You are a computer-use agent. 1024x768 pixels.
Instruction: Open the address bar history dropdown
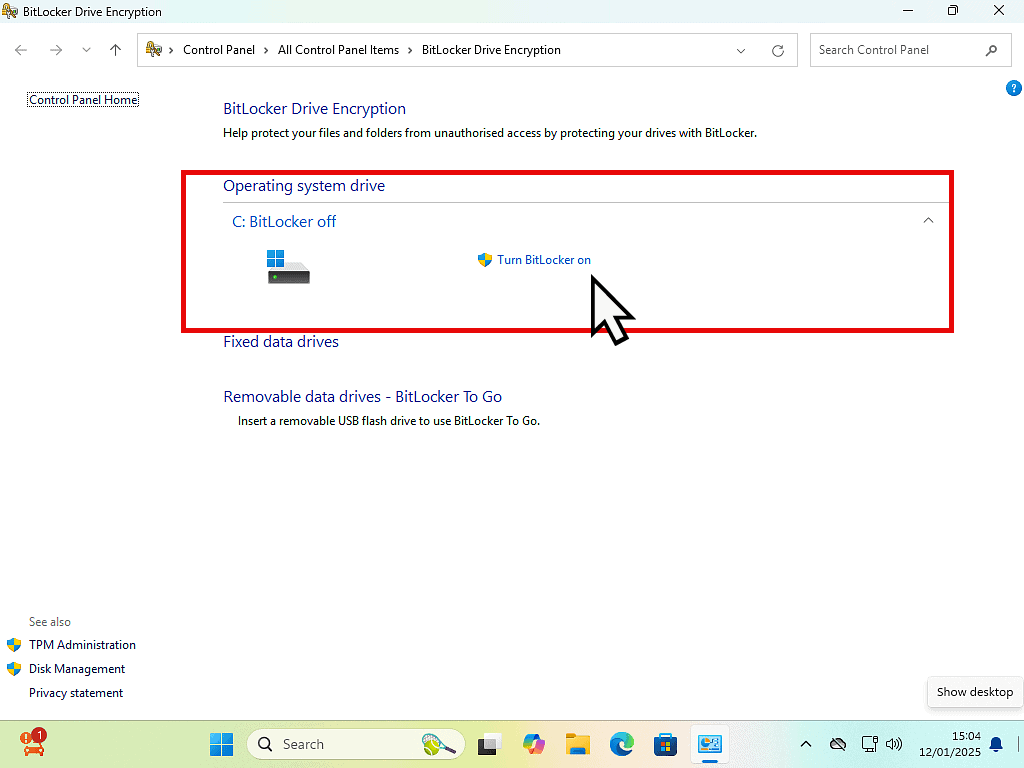pyautogui.click(x=741, y=50)
